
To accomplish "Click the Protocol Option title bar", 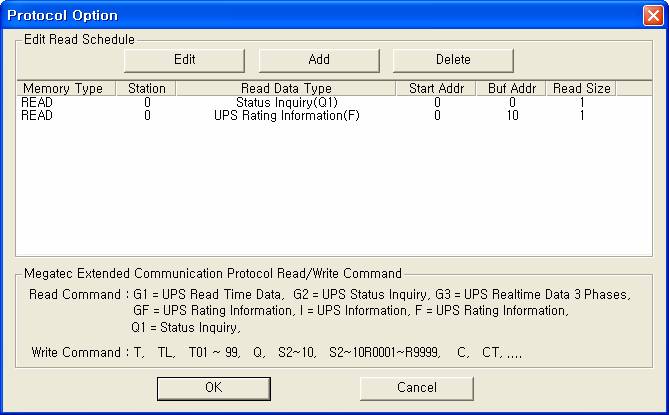I will pos(300,16).
